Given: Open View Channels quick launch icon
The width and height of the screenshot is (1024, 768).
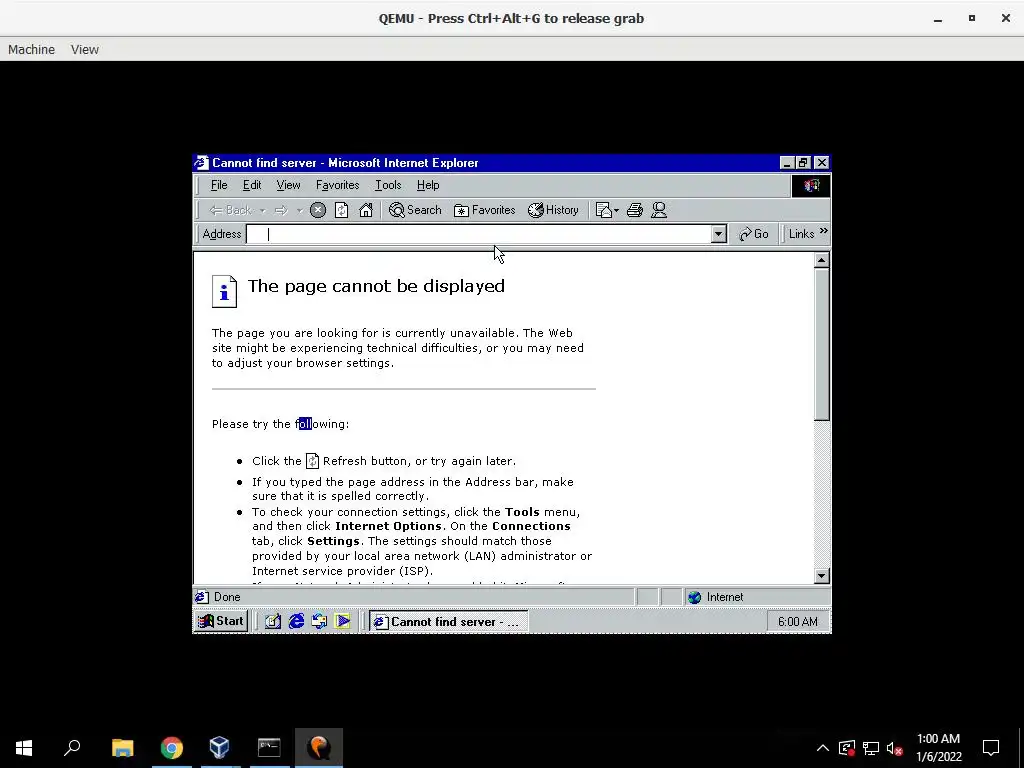Looking at the screenshot, I should click(343, 621).
